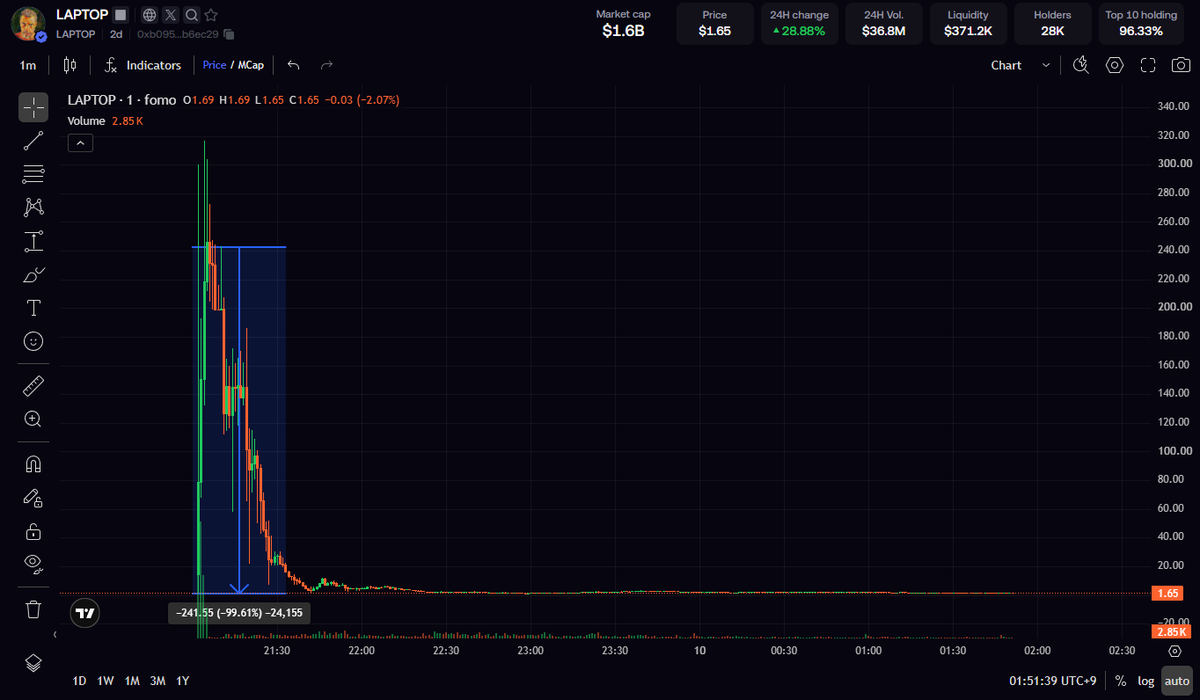Select the 1D date range
This screenshot has height=700, width=1200.
[x=79, y=681]
